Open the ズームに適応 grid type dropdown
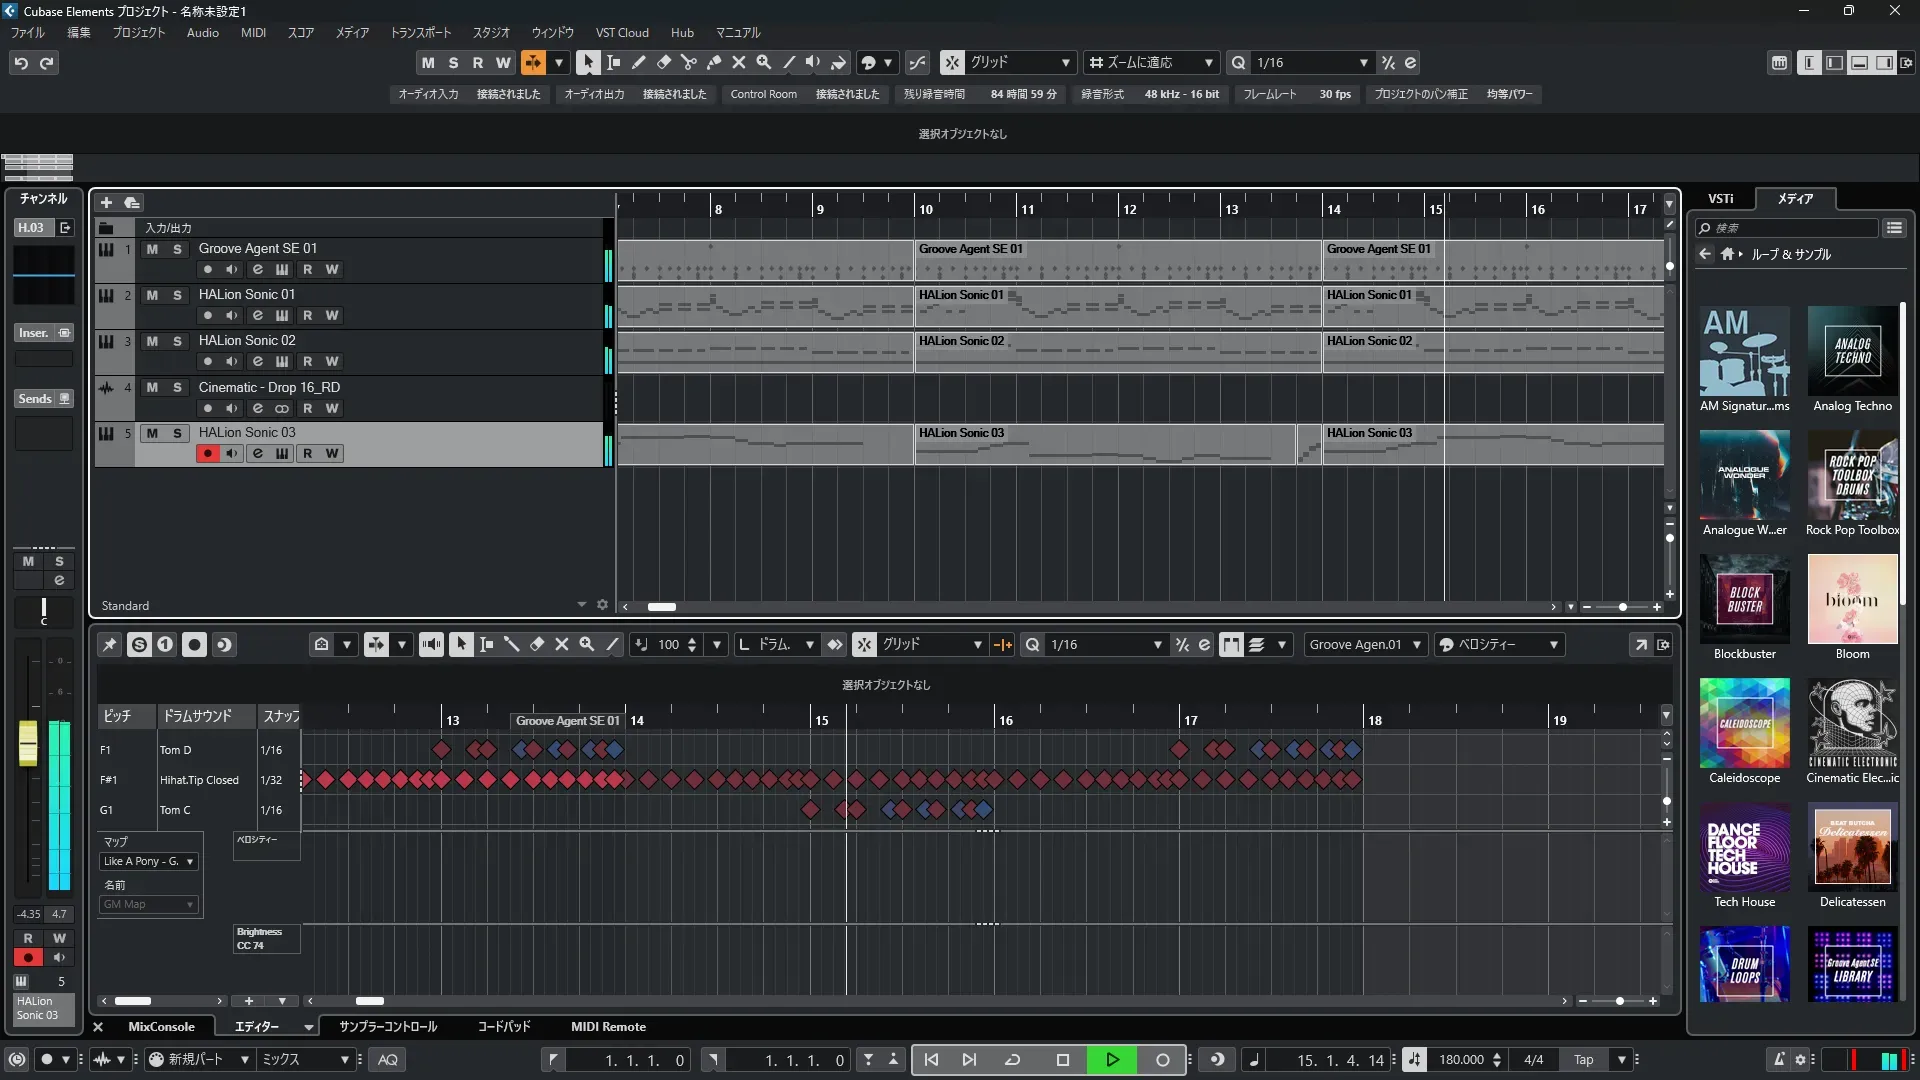The image size is (1920, 1080). coord(1208,63)
